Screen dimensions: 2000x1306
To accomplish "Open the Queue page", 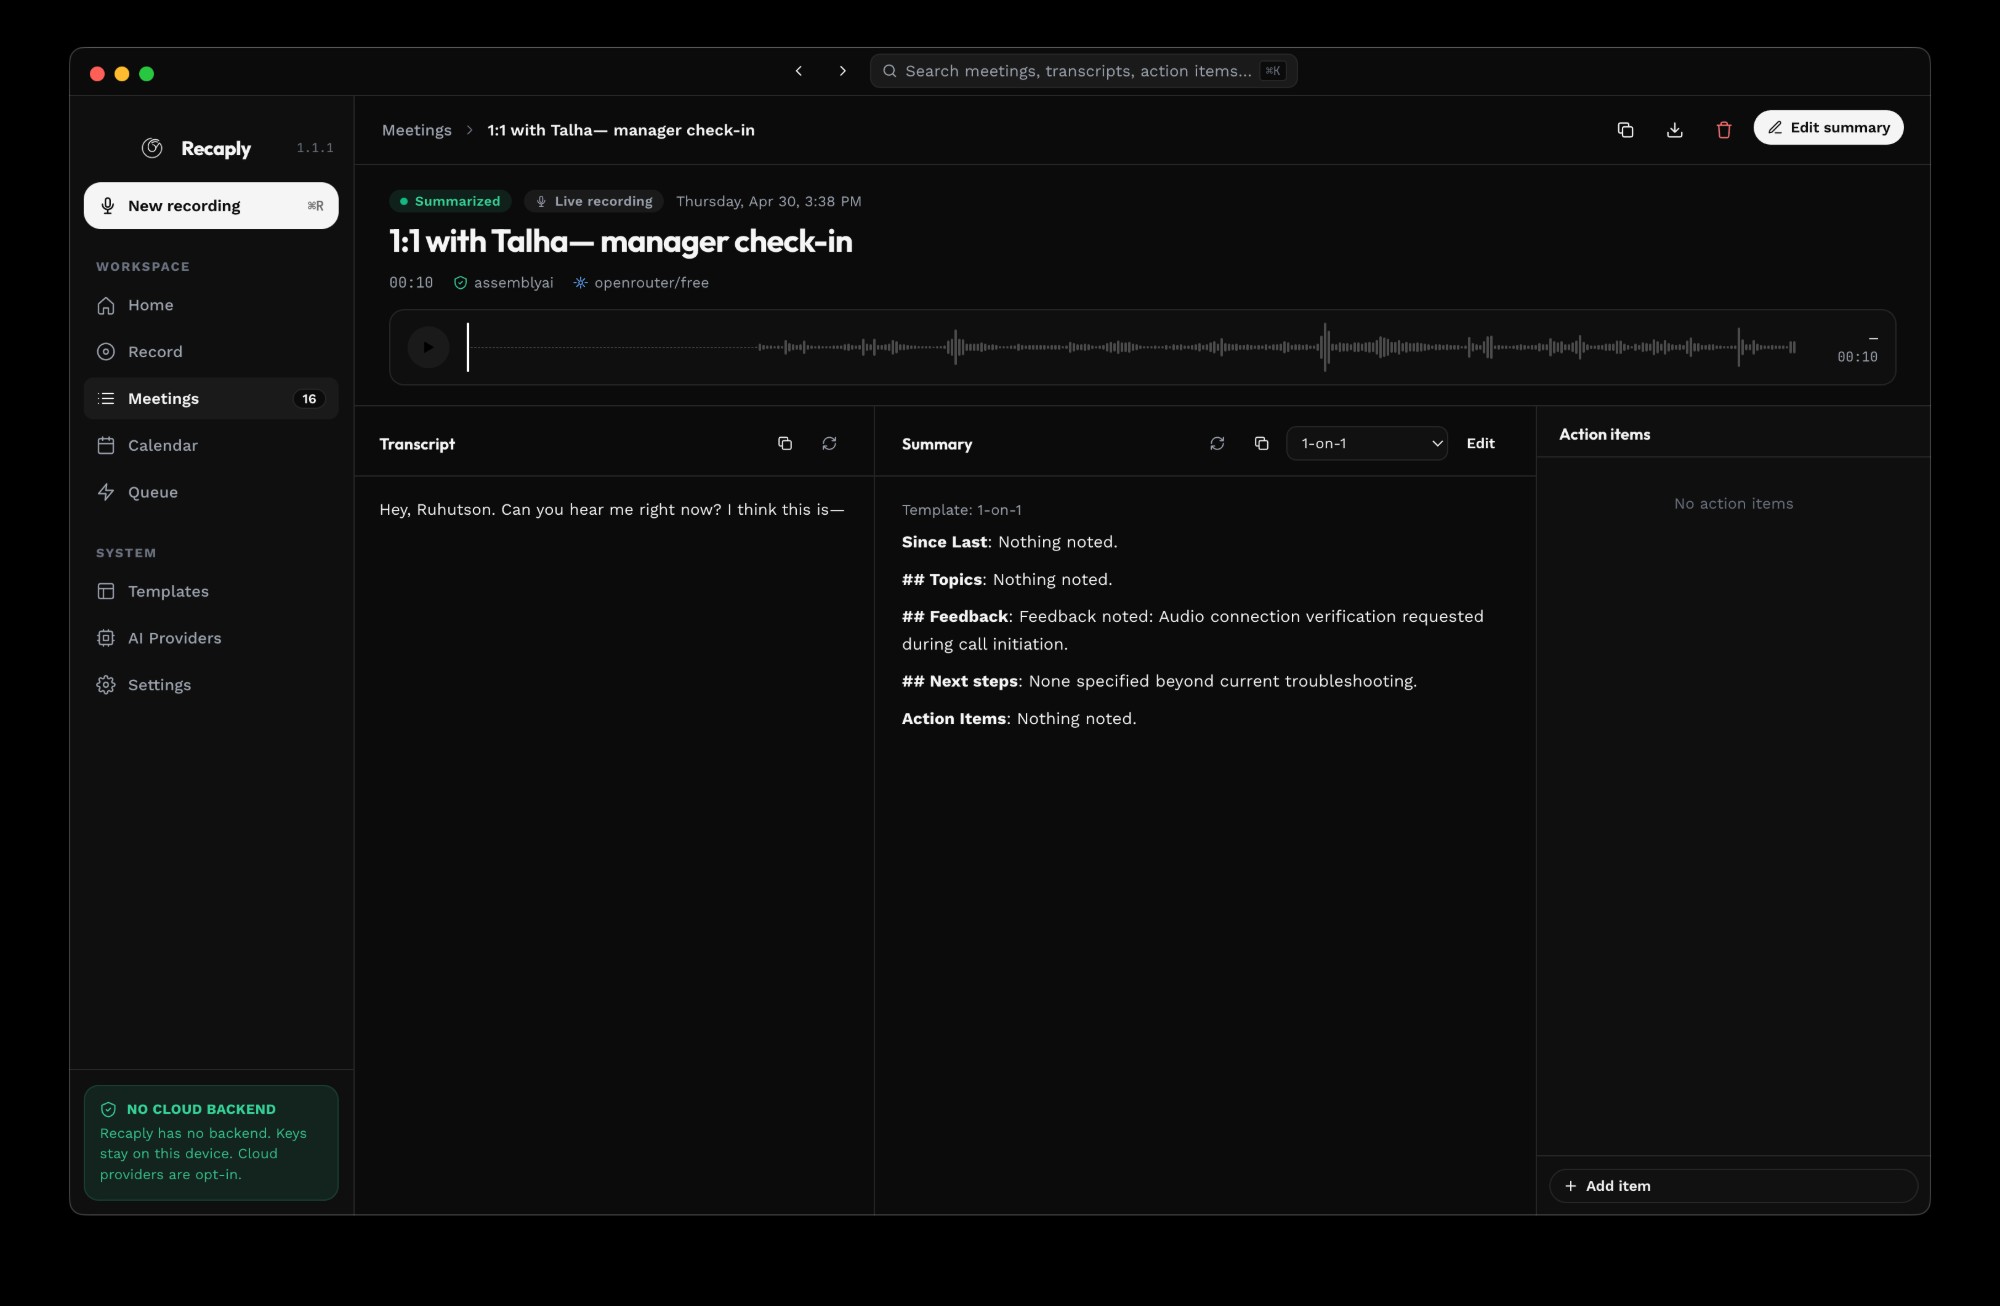I will tap(211, 492).
